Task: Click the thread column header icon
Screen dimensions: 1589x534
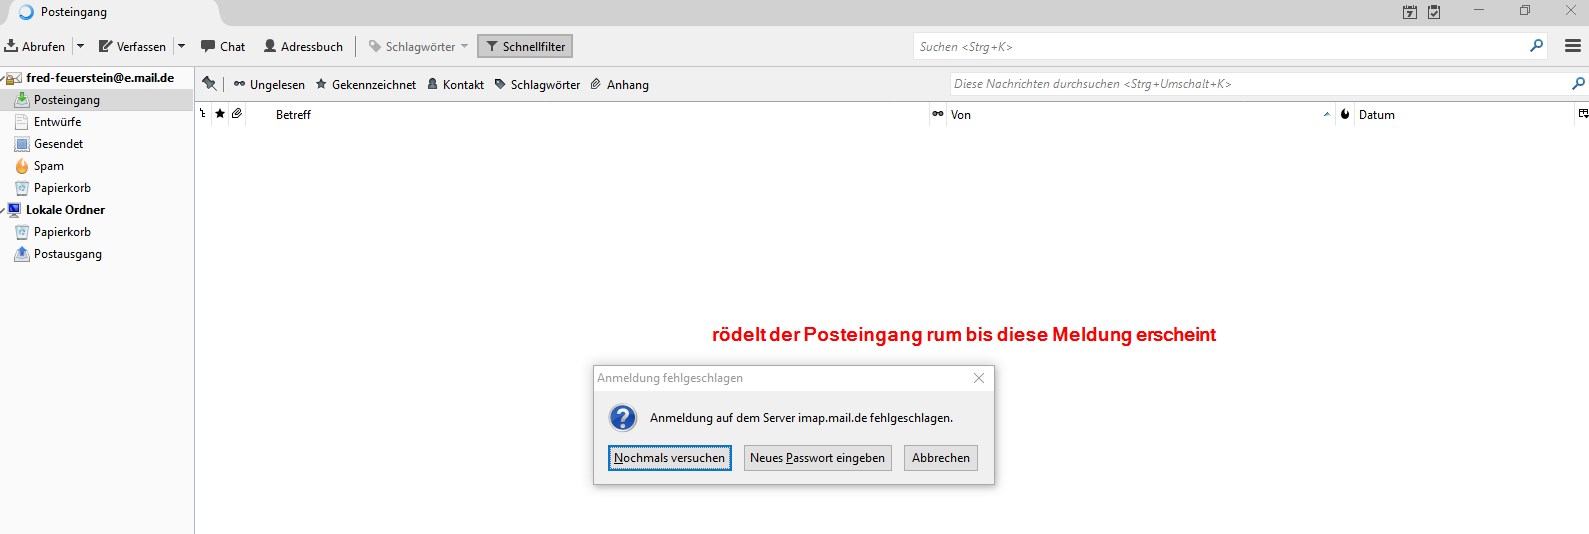Action: [x=203, y=114]
